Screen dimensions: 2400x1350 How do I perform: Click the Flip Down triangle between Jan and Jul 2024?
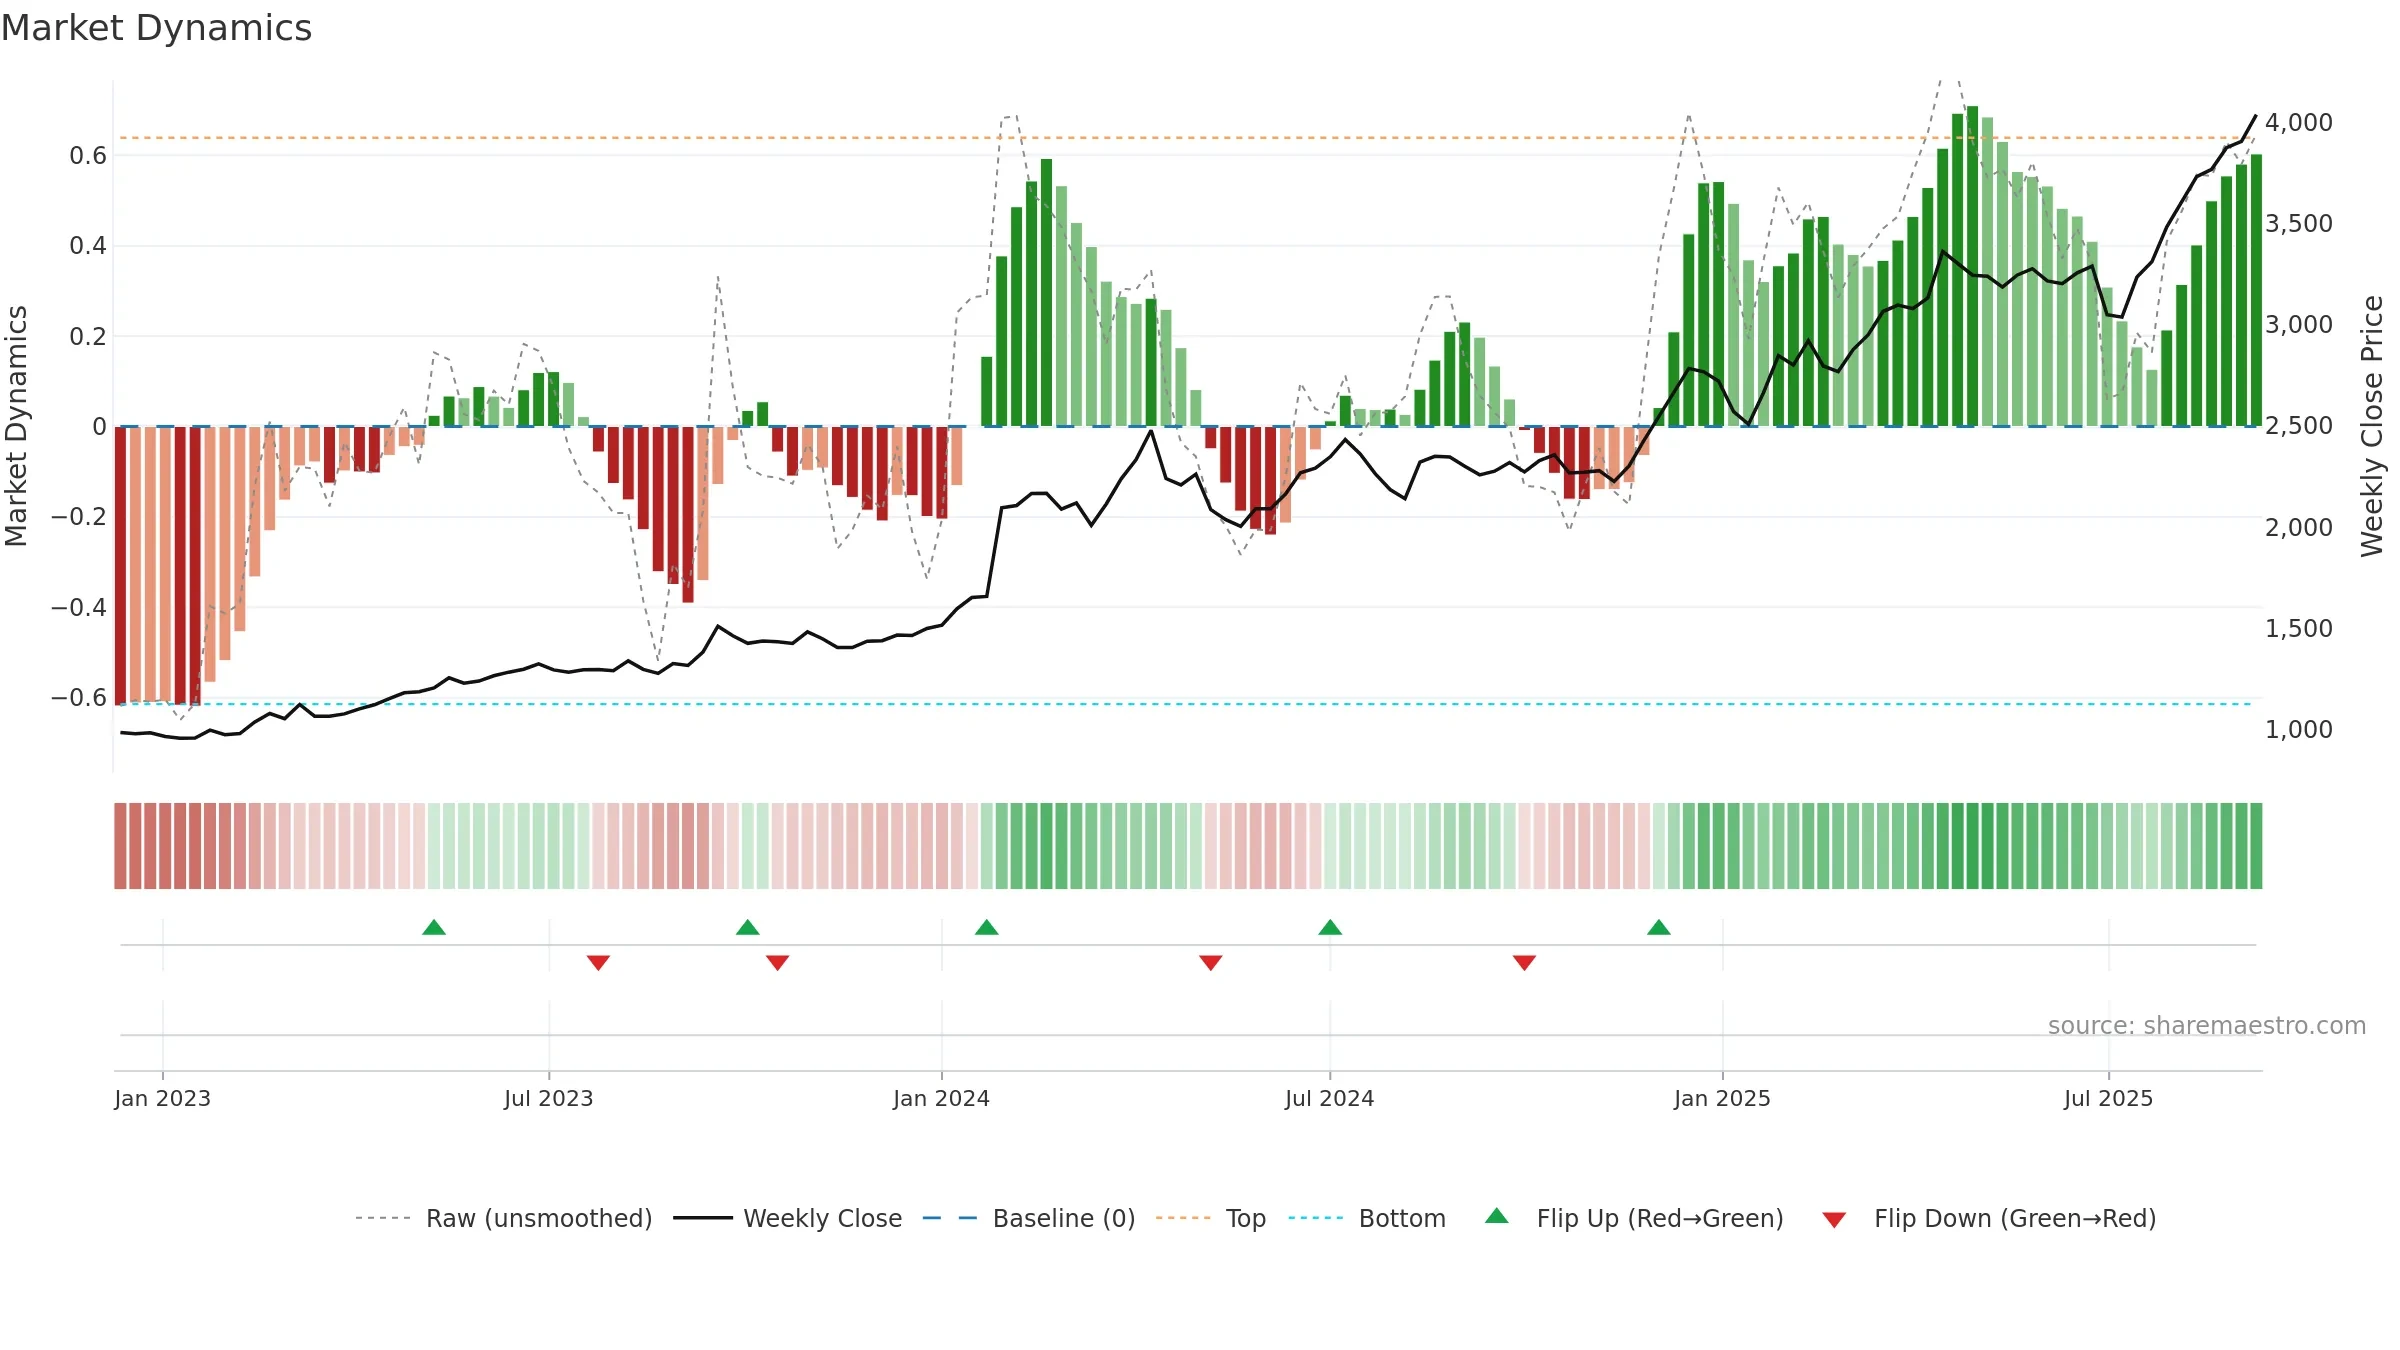point(1211,963)
